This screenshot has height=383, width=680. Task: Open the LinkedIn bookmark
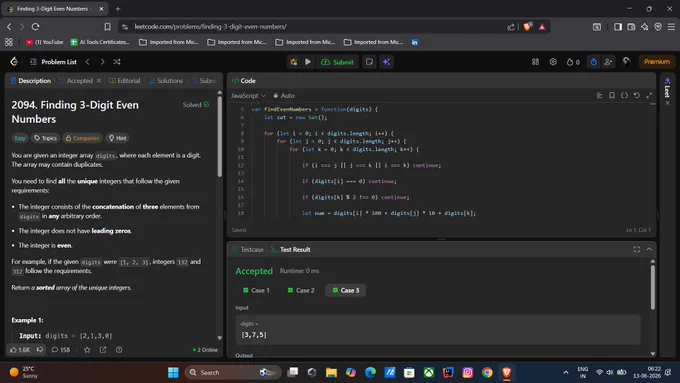click(x=415, y=42)
